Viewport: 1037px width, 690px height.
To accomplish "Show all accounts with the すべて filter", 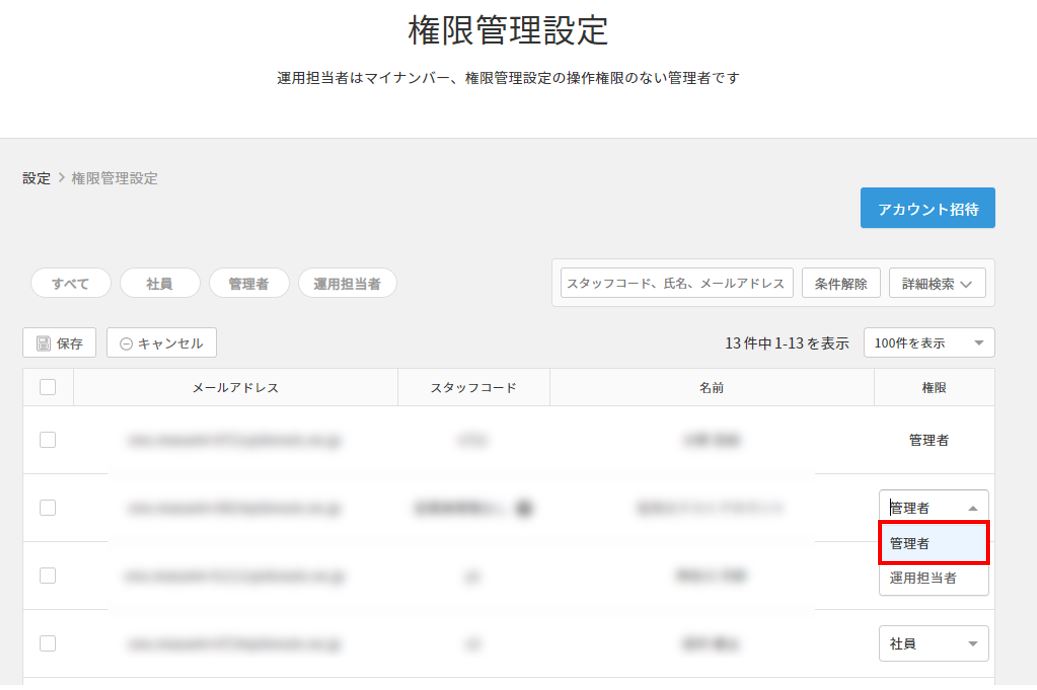I will [x=71, y=284].
